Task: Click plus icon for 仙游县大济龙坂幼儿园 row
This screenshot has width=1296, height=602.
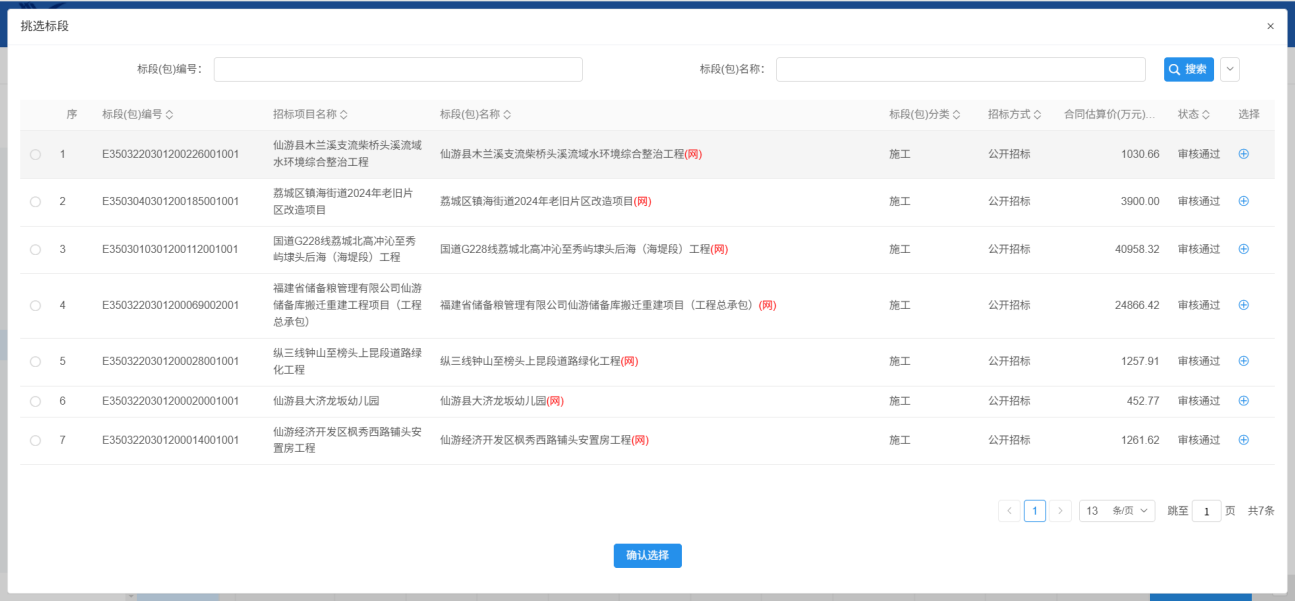Action: pyautogui.click(x=1243, y=401)
